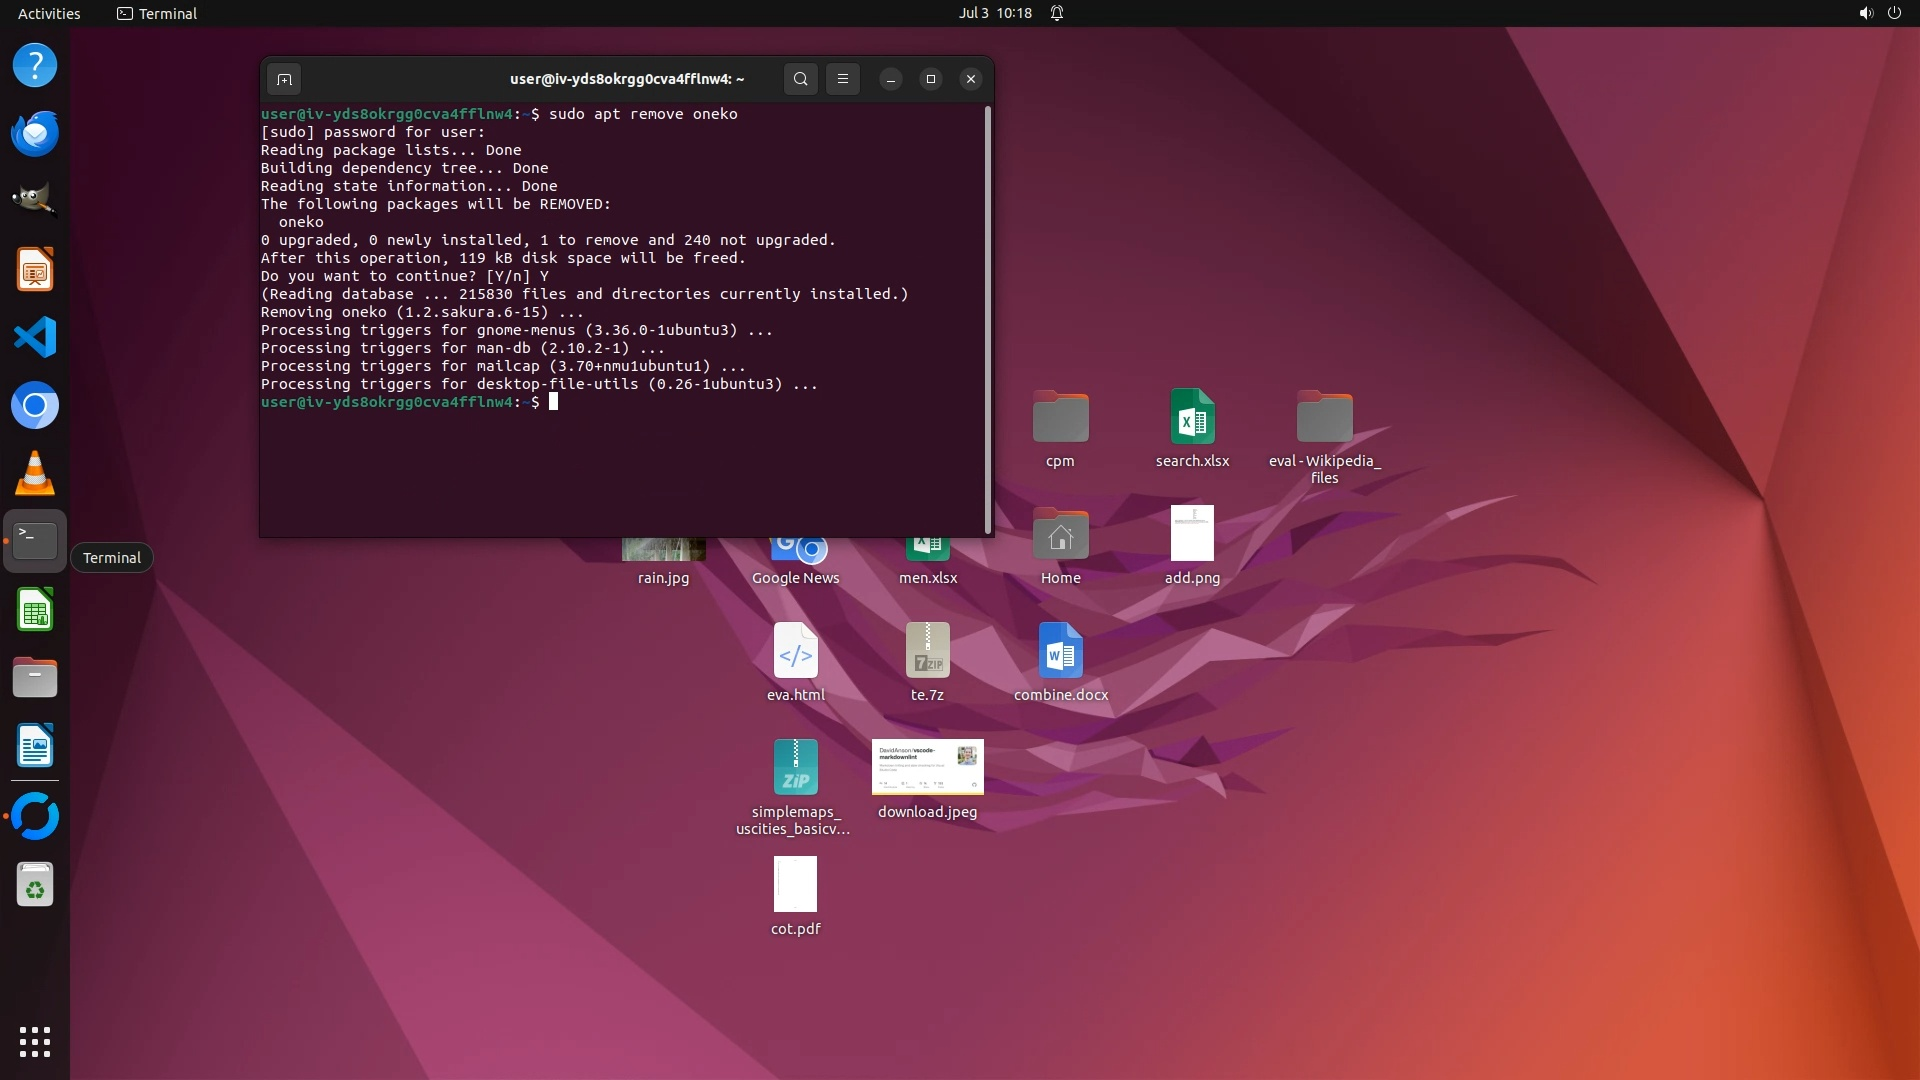Click the Terminal window scrollbar
The height and width of the screenshot is (1080, 1920).
pos(988,320)
